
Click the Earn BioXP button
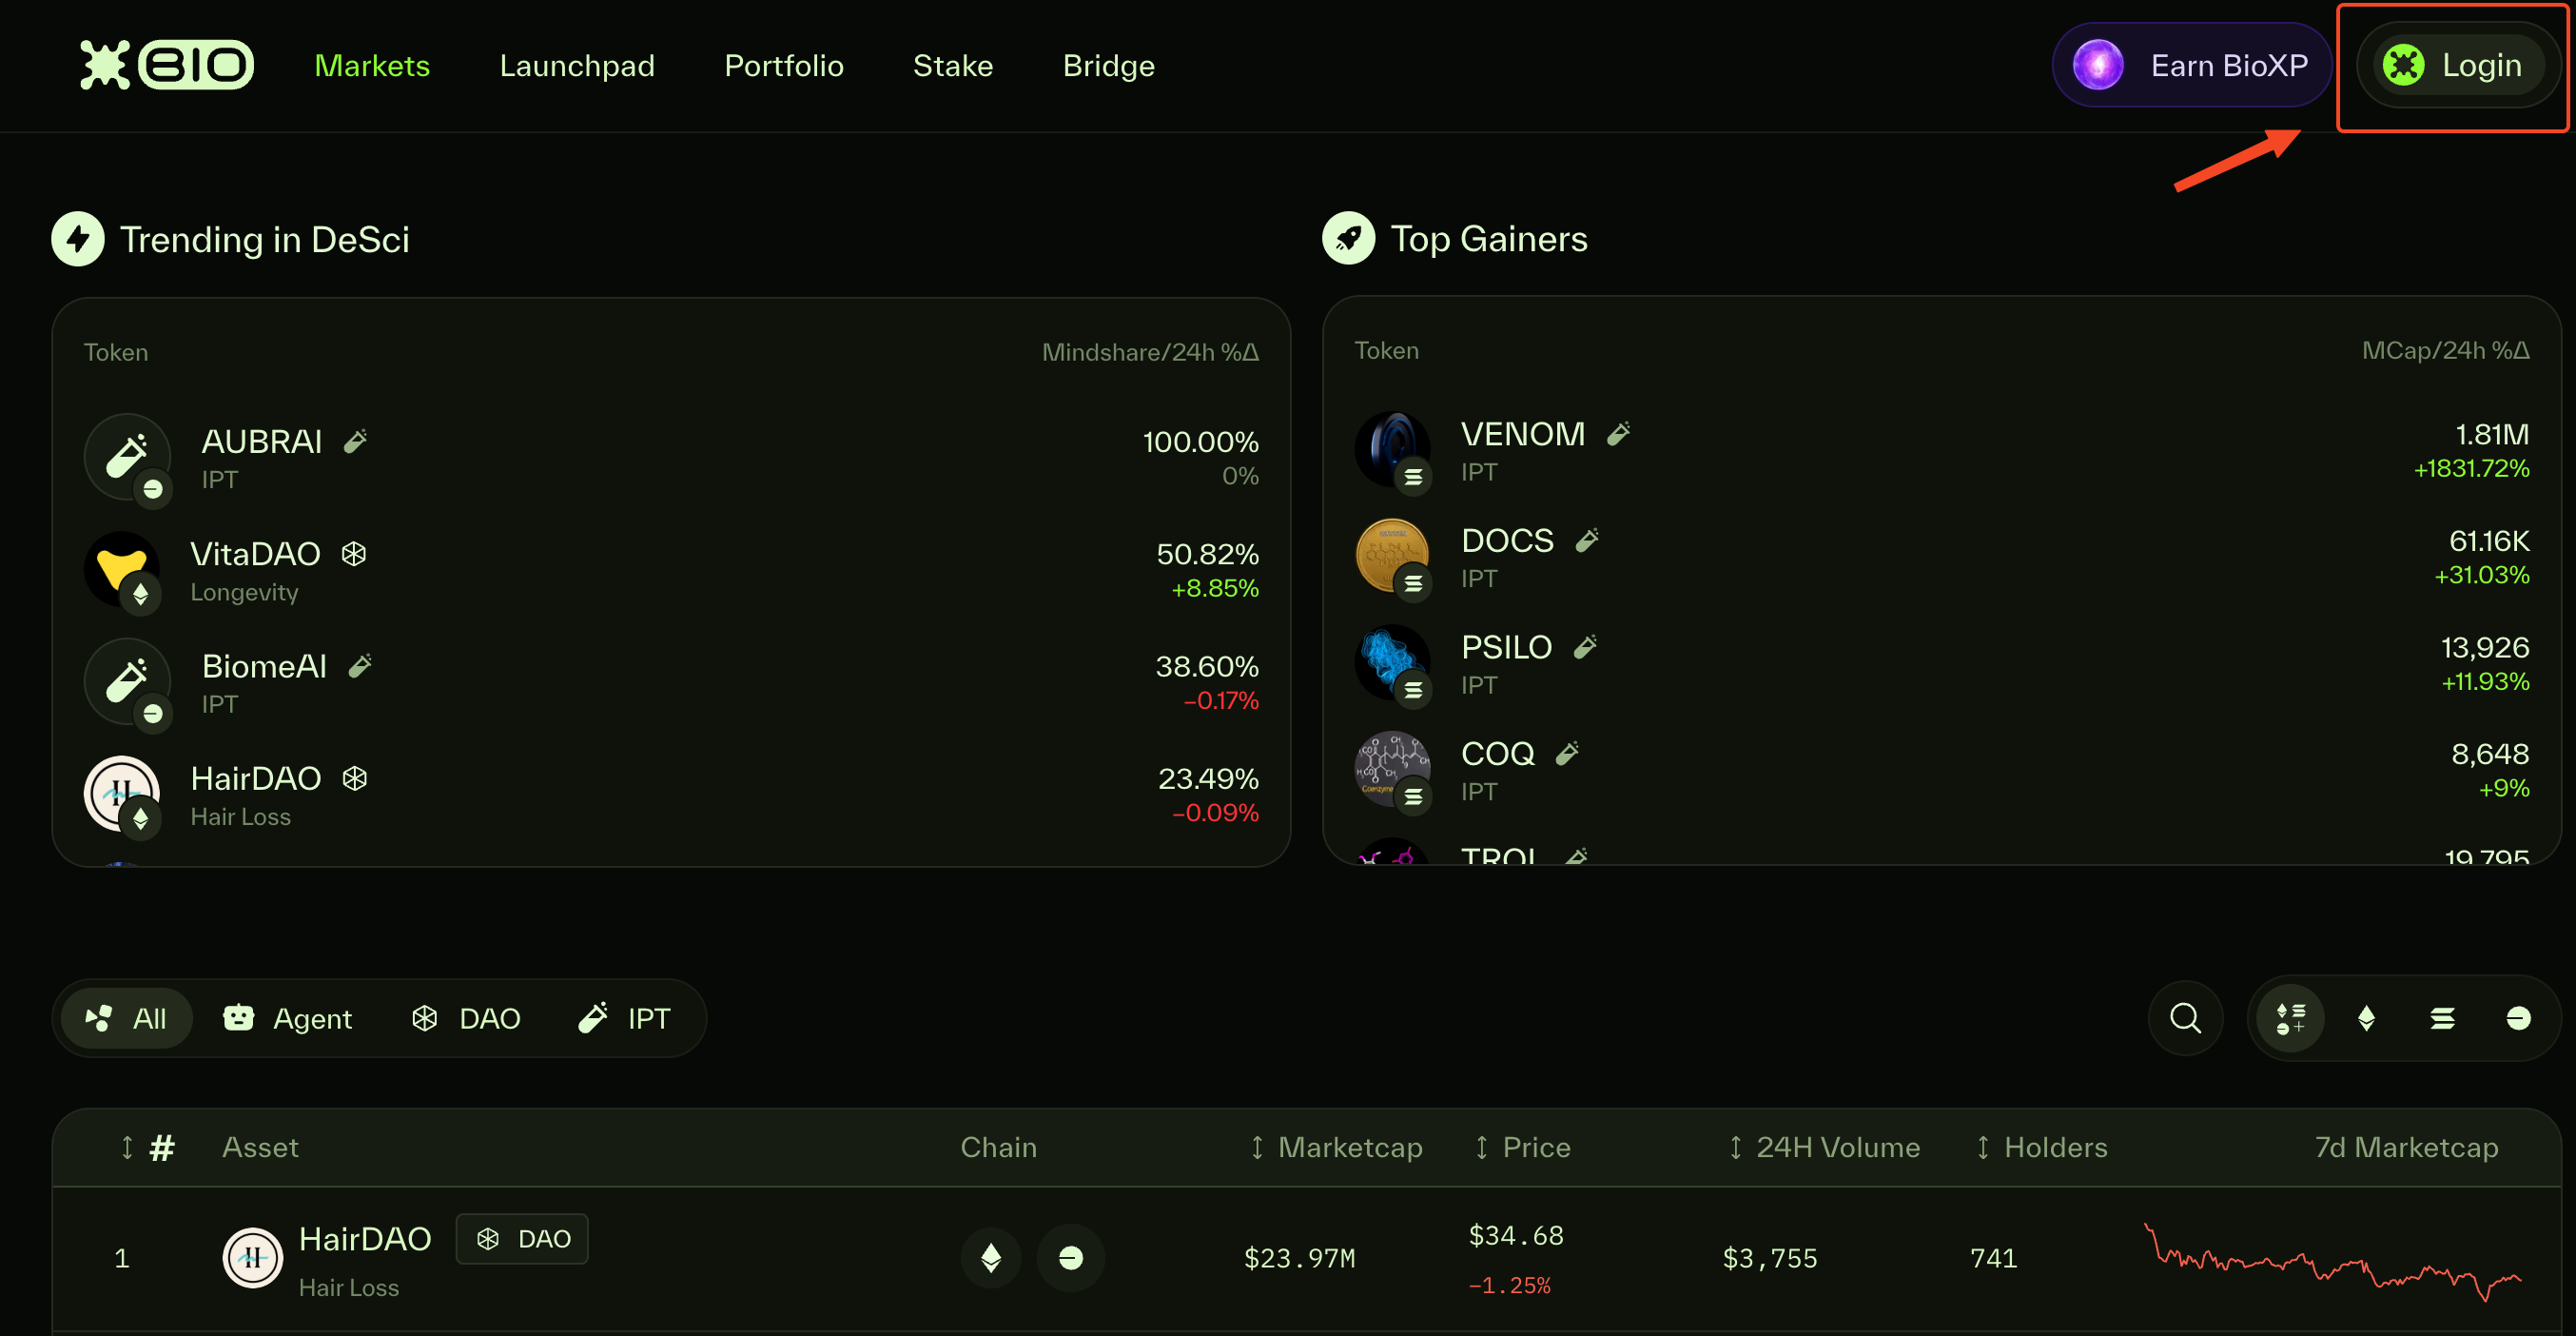pos(2191,66)
